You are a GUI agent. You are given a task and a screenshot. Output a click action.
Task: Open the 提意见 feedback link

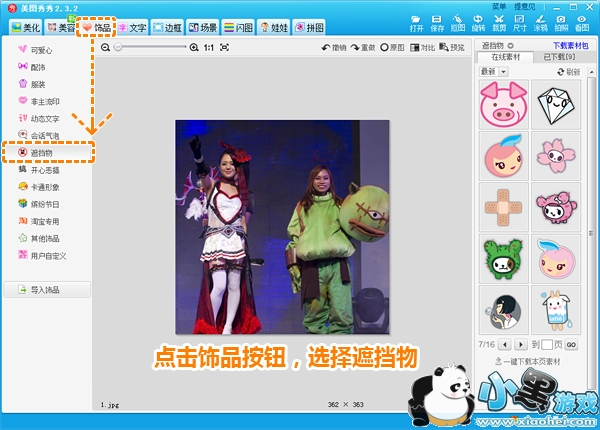524,7
